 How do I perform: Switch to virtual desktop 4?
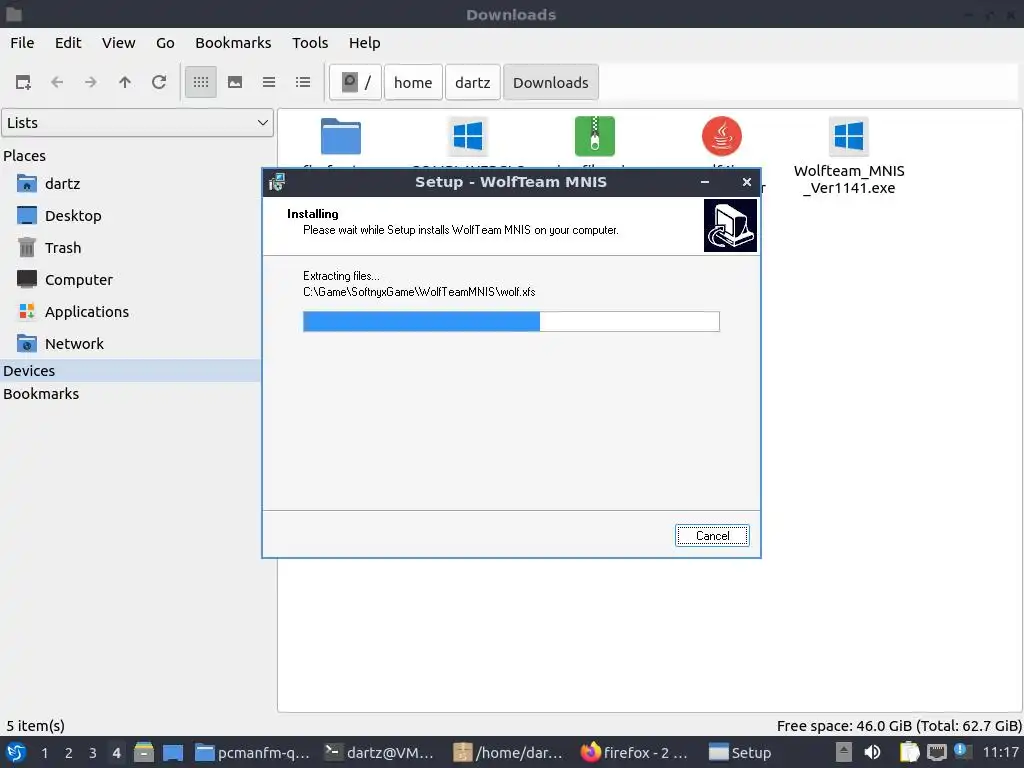116,753
